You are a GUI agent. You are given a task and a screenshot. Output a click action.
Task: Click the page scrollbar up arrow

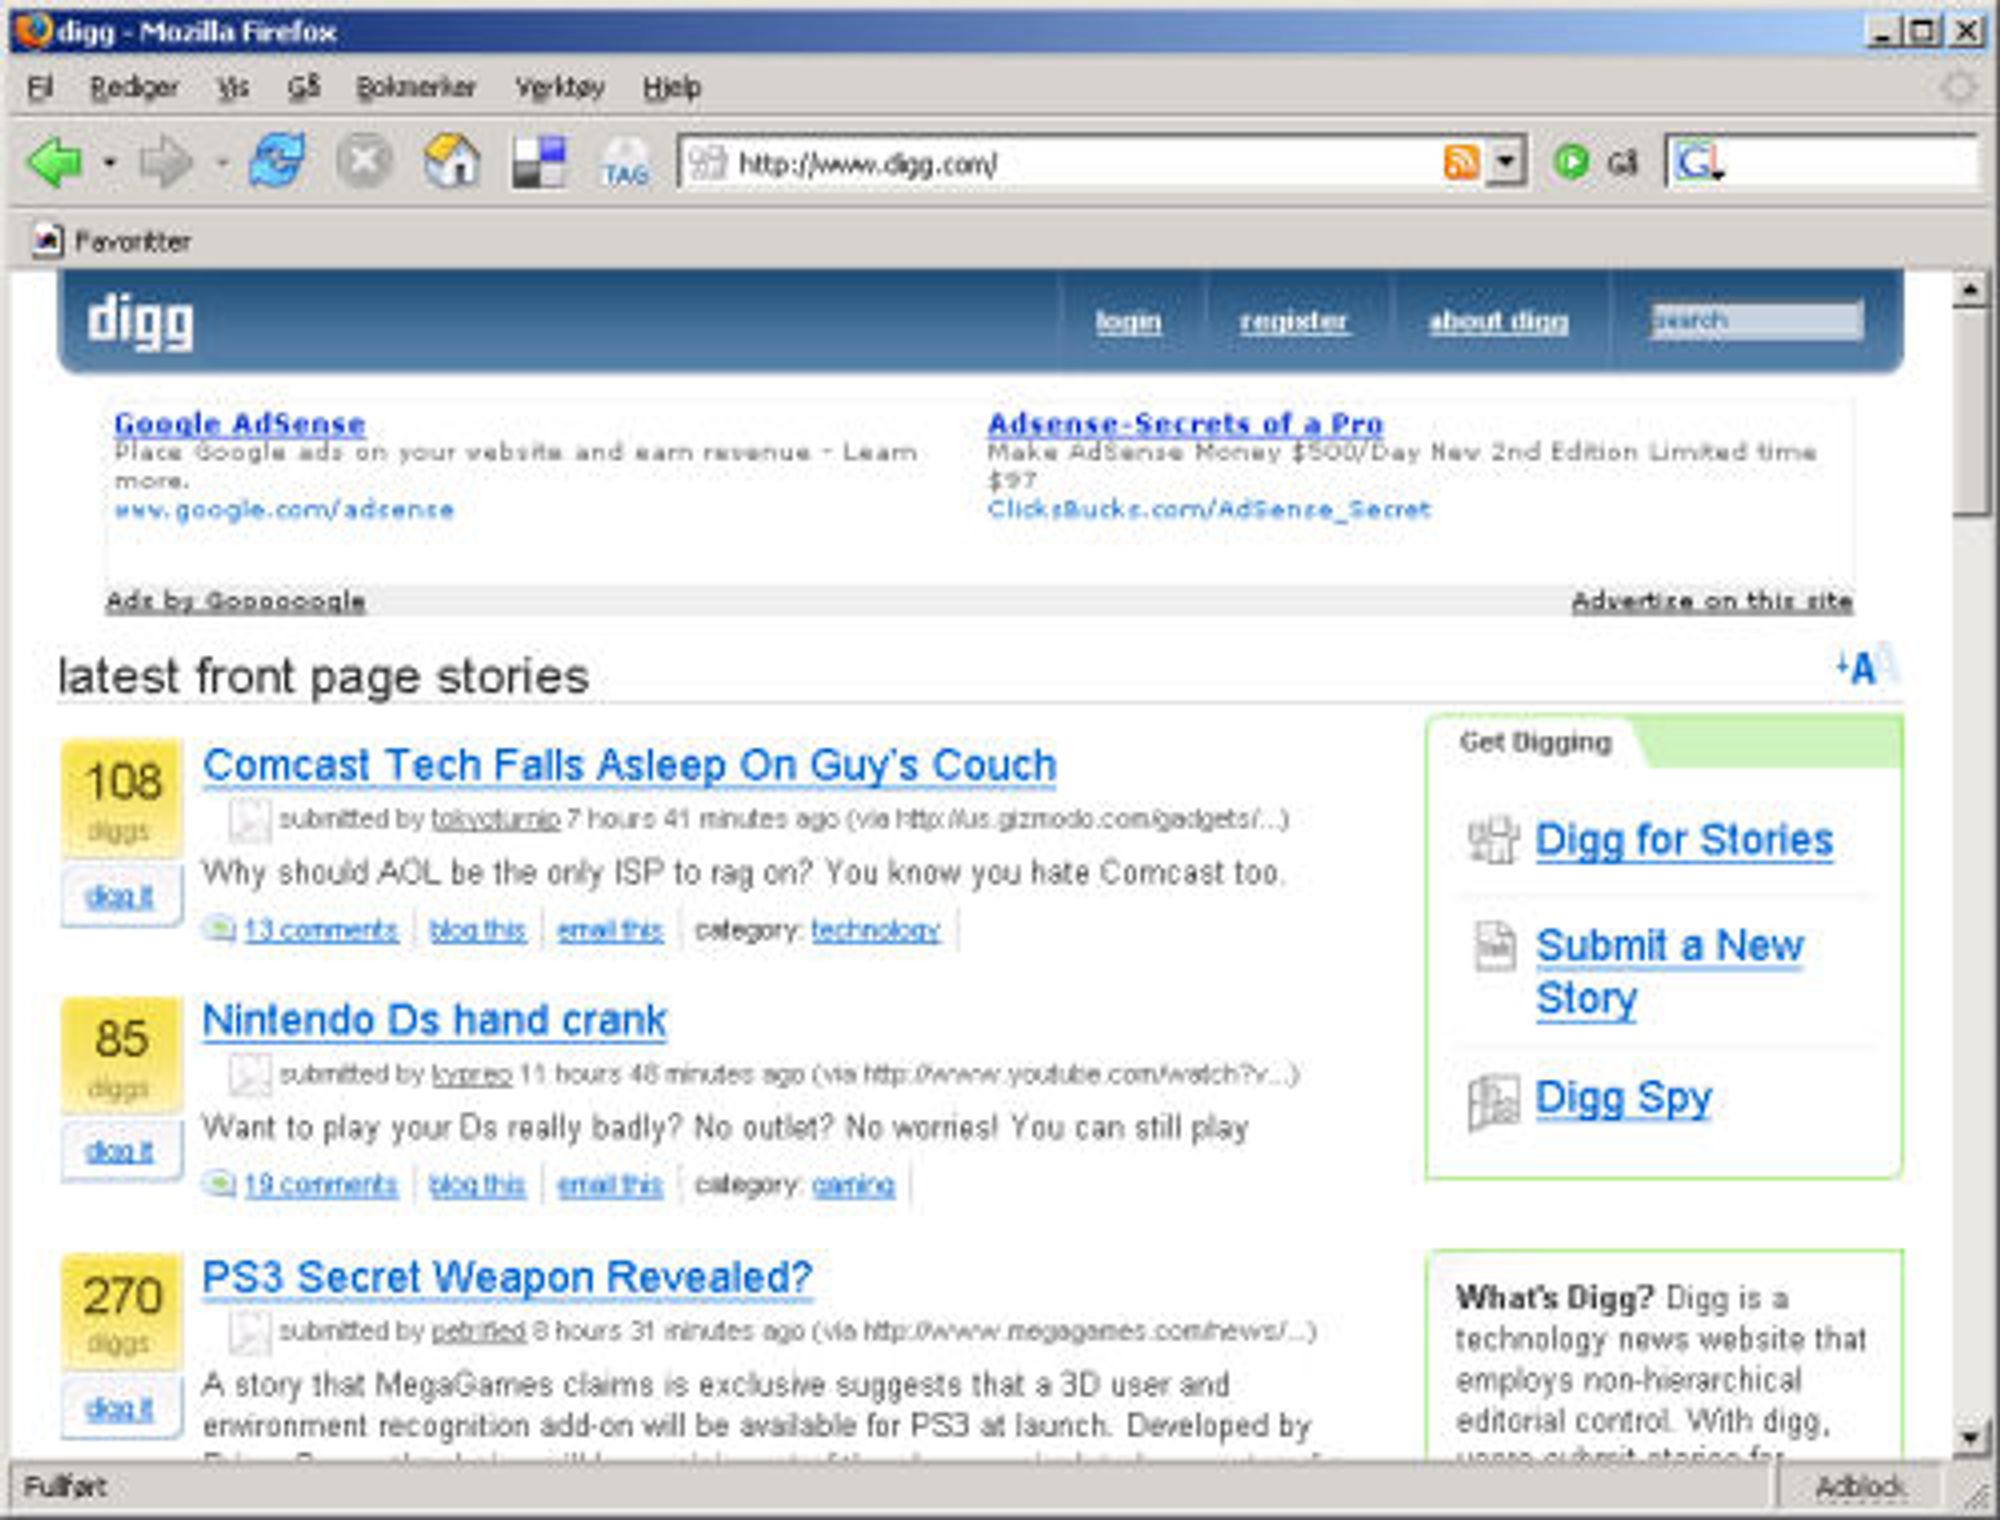[x=1969, y=291]
